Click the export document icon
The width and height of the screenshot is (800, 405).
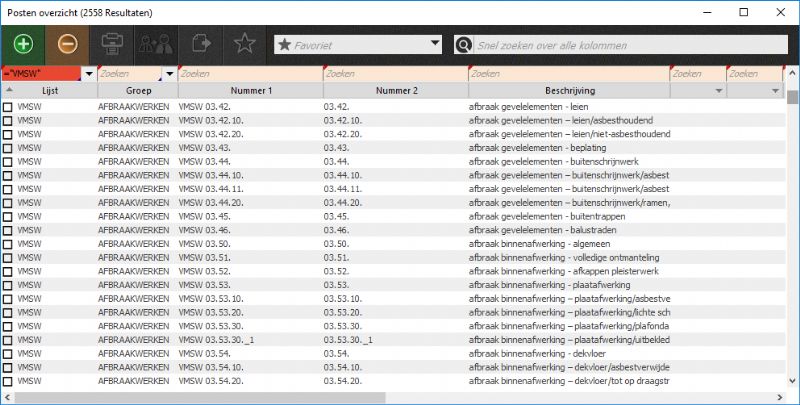199,44
